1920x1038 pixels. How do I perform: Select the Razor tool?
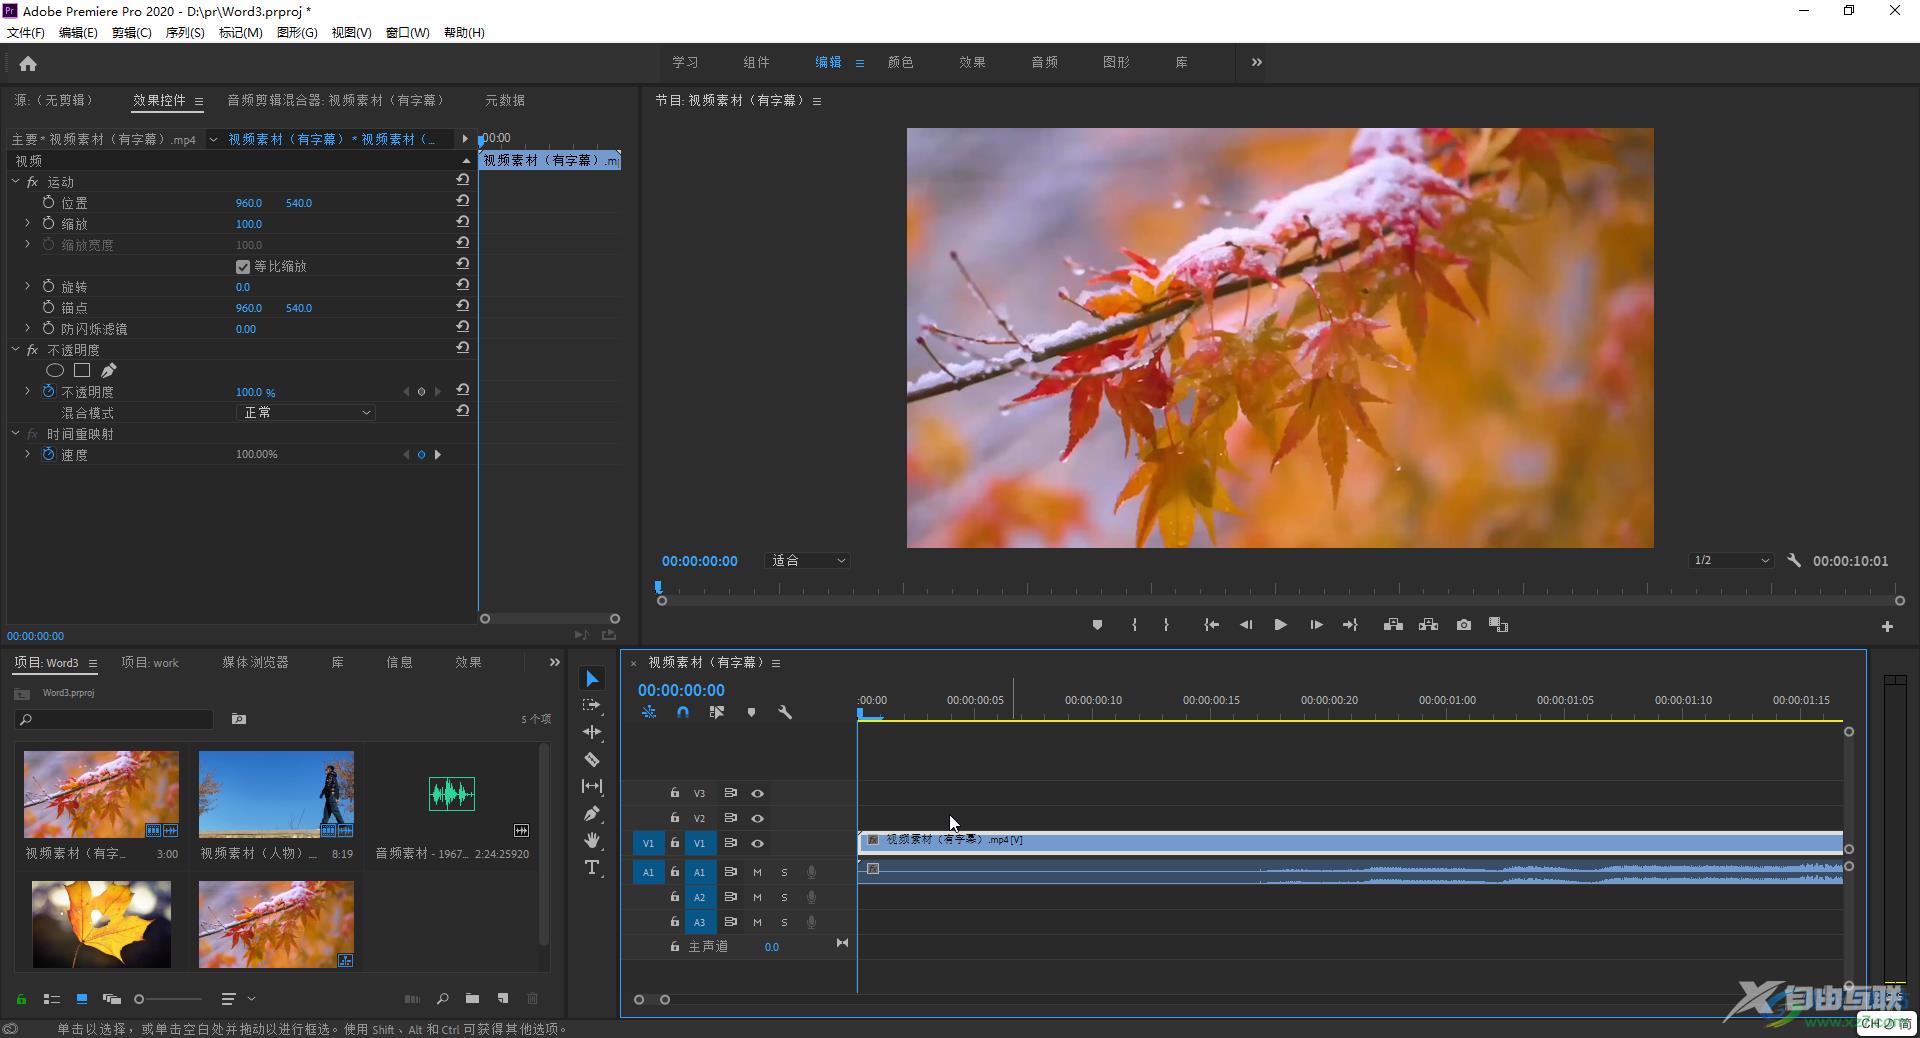(592, 759)
